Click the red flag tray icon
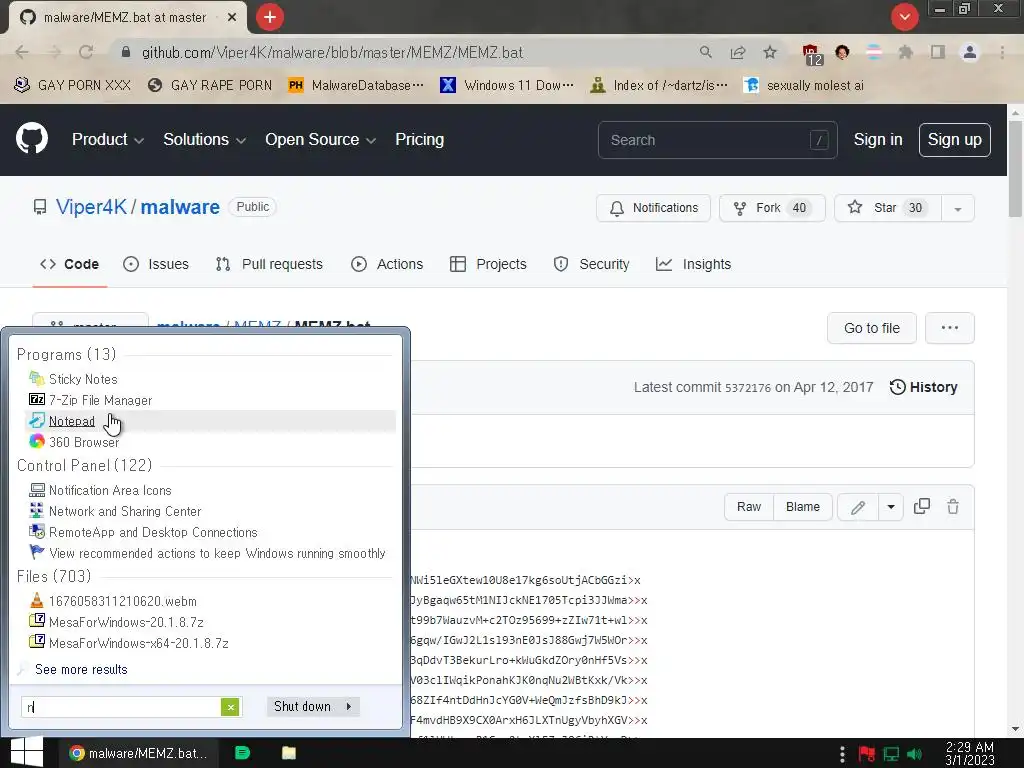1024x768 pixels. [867, 754]
